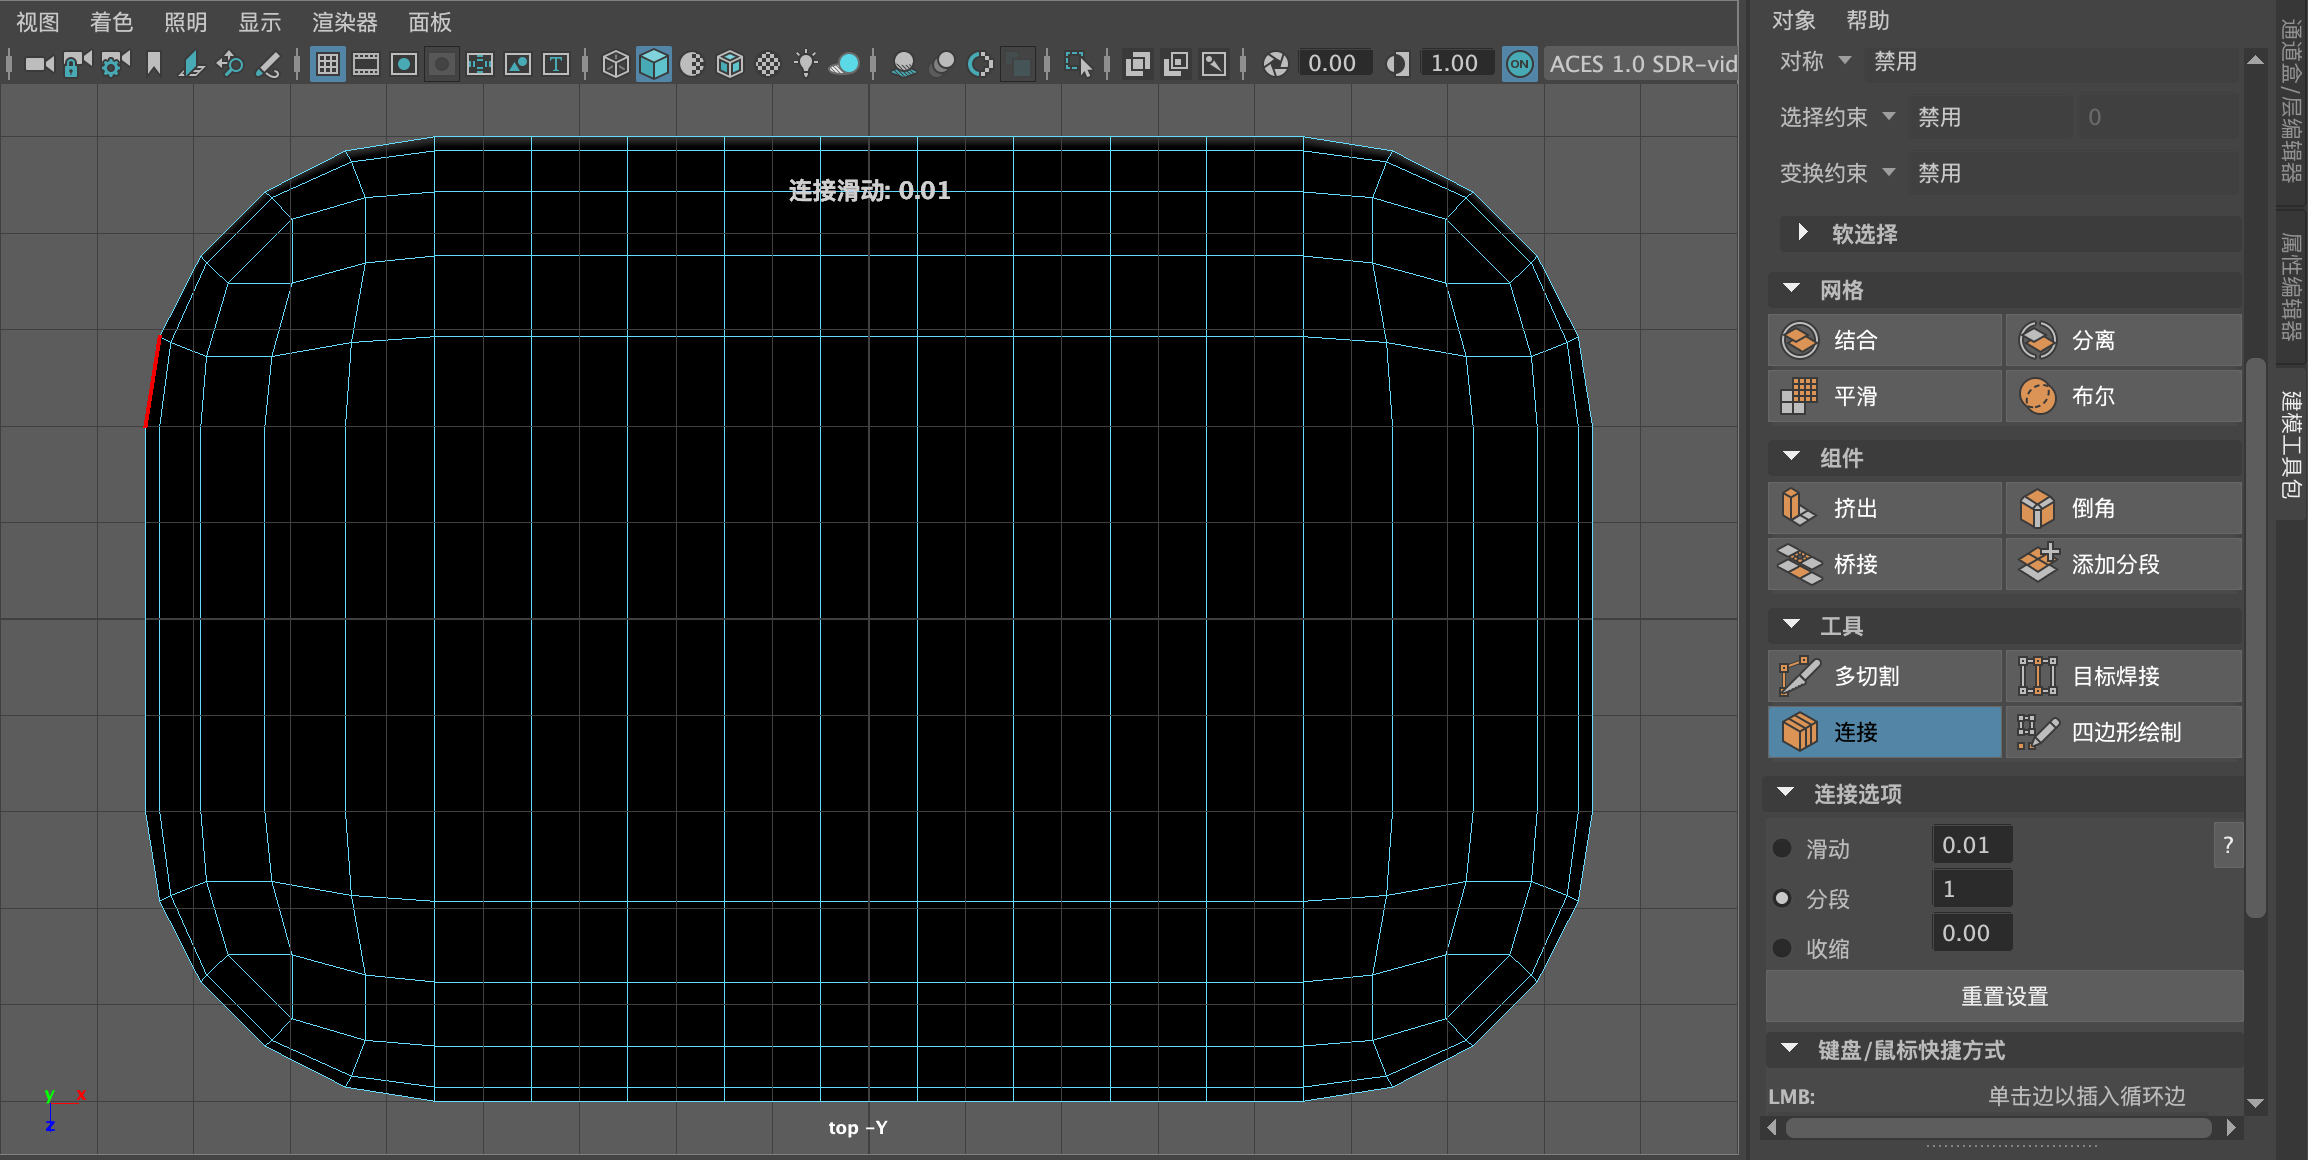Select the 分段 radio button
The width and height of the screenshot is (2308, 1160).
(1782, 898)
